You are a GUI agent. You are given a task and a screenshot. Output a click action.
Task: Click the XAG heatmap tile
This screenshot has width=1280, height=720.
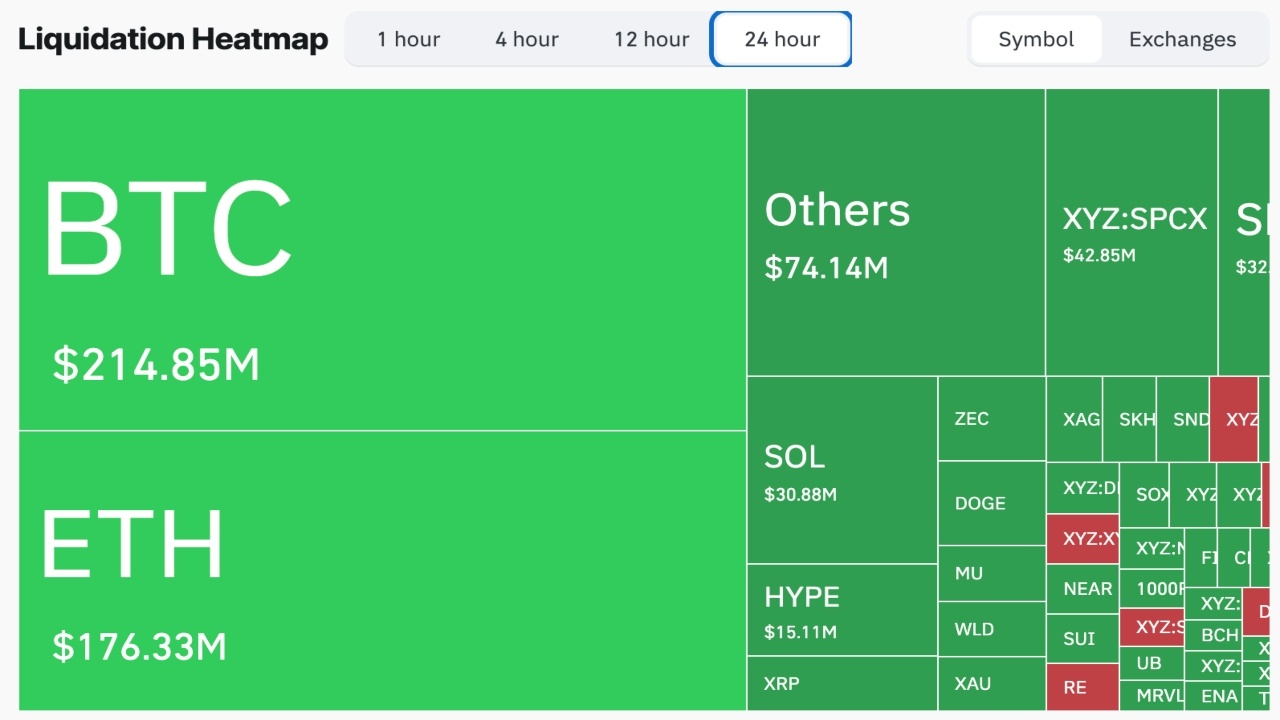pos(1075,419)
